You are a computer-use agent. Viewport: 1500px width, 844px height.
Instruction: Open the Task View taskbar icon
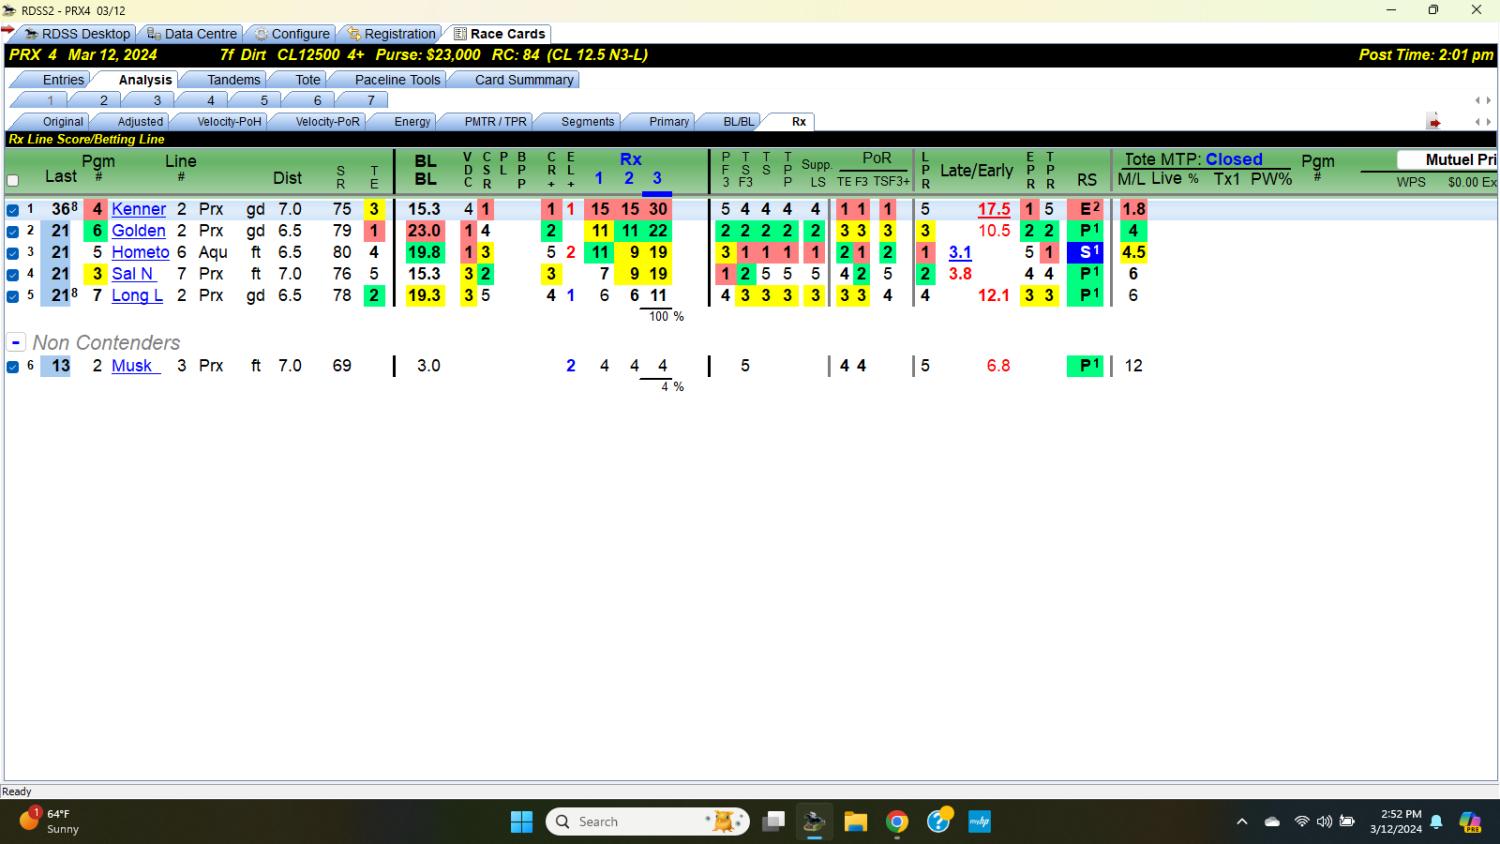pyautogui.click(x=773, y=822)
